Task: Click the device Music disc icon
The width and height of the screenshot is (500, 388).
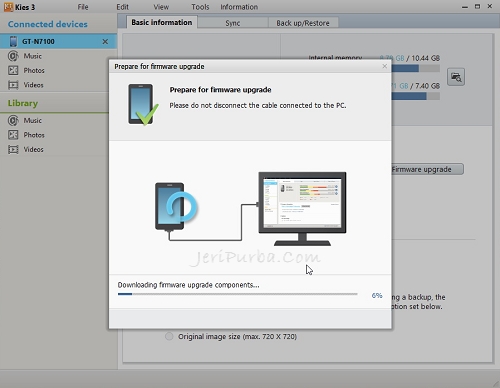Action: tap(13, 56)
